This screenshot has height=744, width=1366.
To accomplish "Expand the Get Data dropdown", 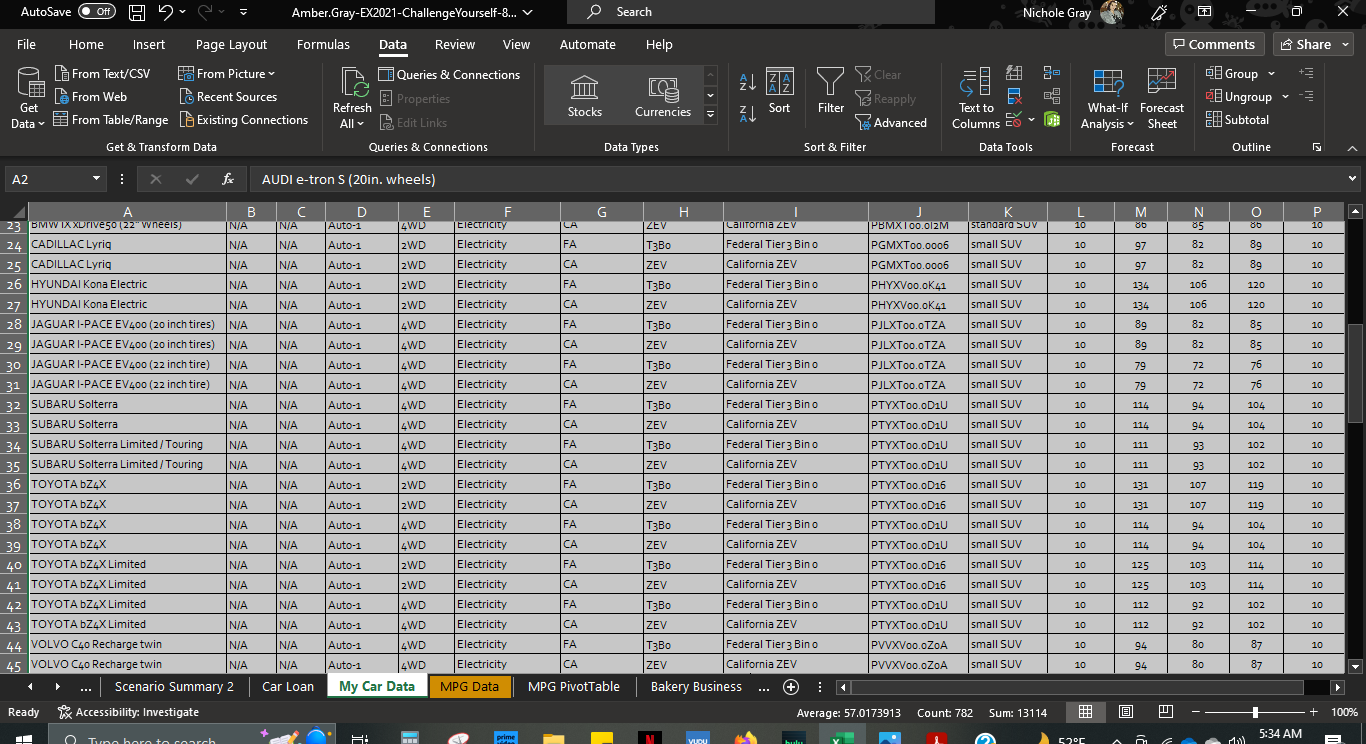I will [x=28, y=97].
